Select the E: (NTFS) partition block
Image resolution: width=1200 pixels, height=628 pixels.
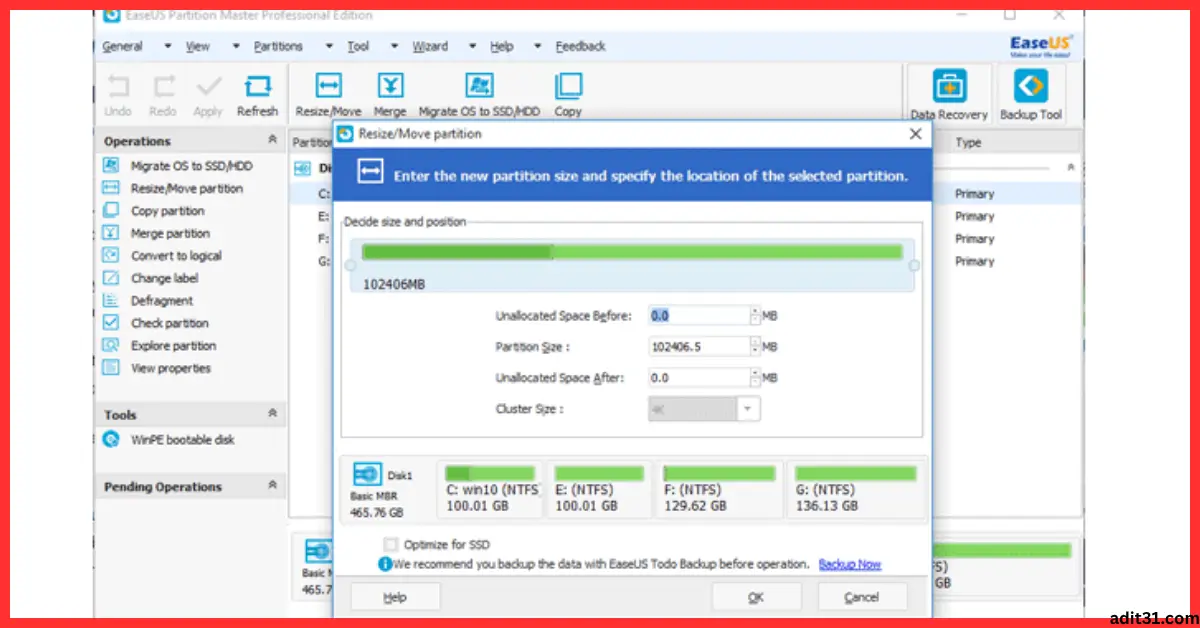(x=599, y=489)
